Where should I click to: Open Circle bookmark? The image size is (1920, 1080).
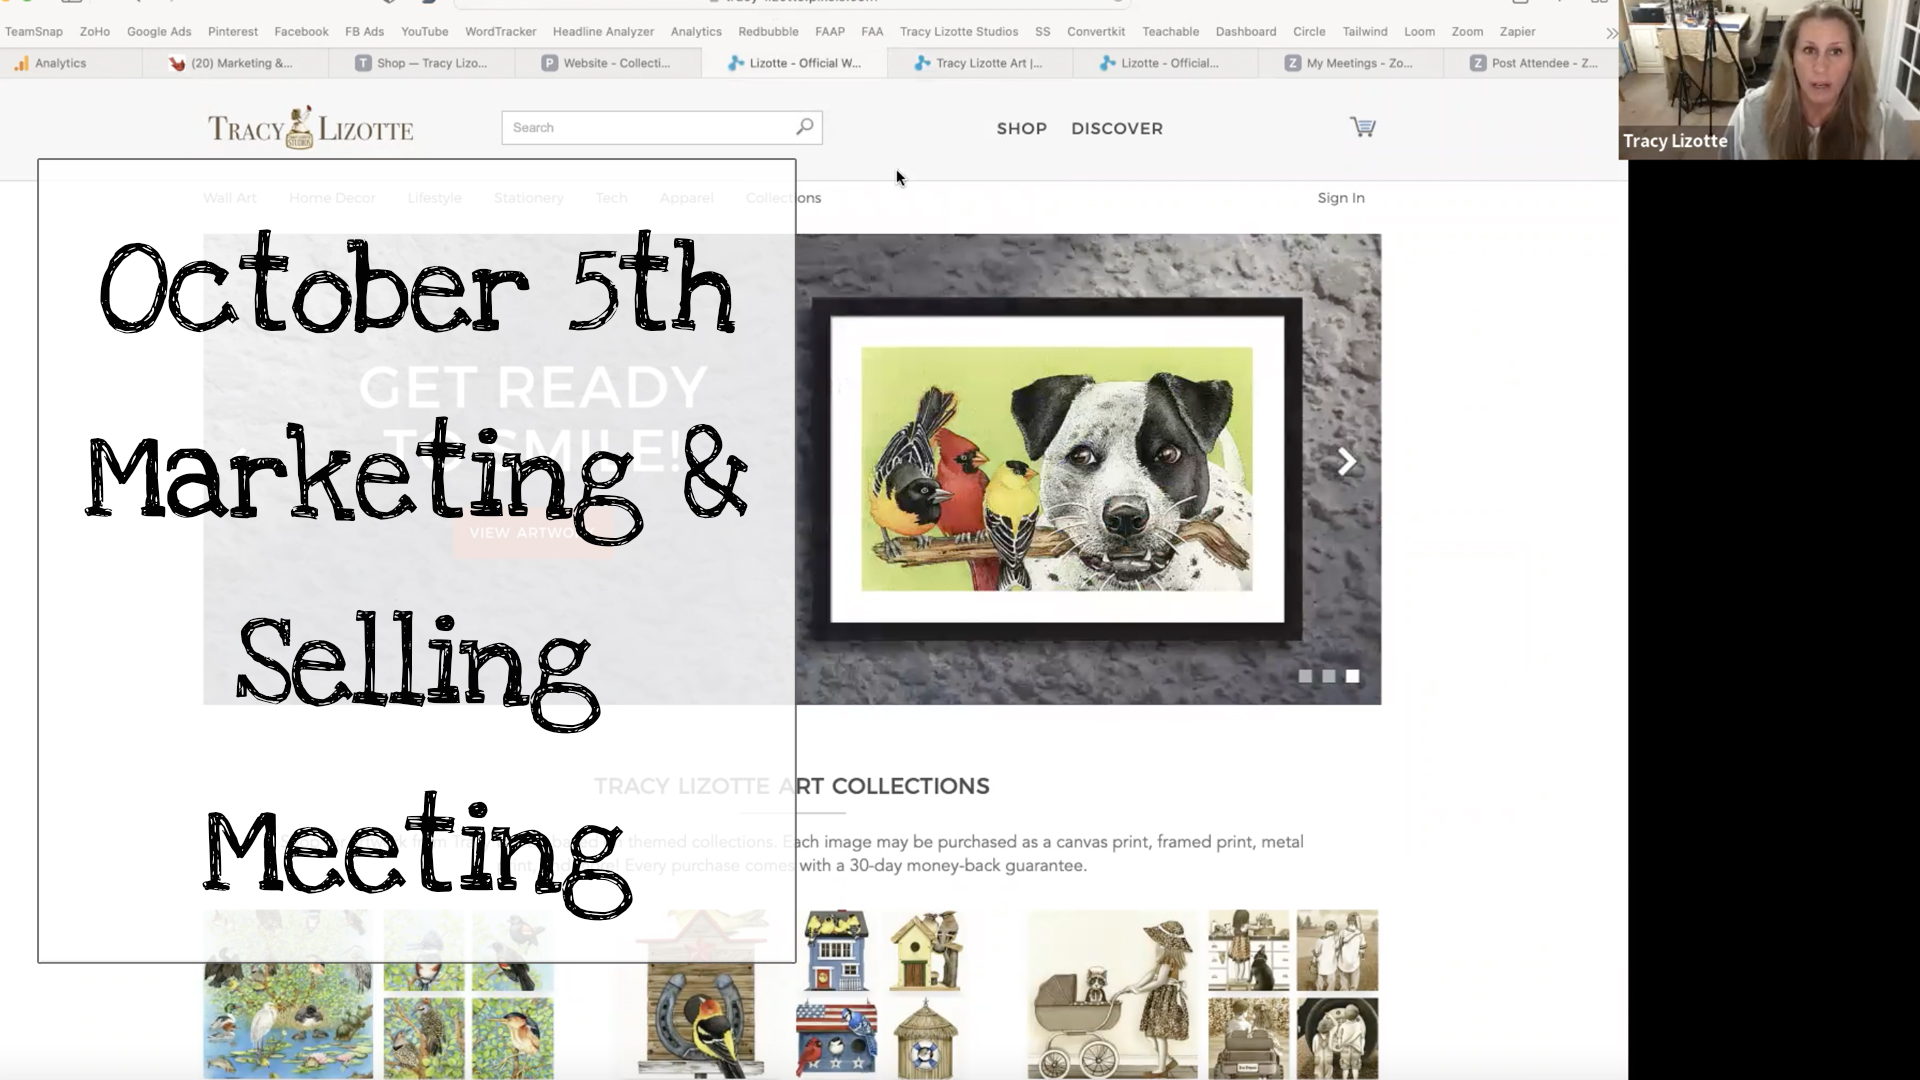(1309, 32)
